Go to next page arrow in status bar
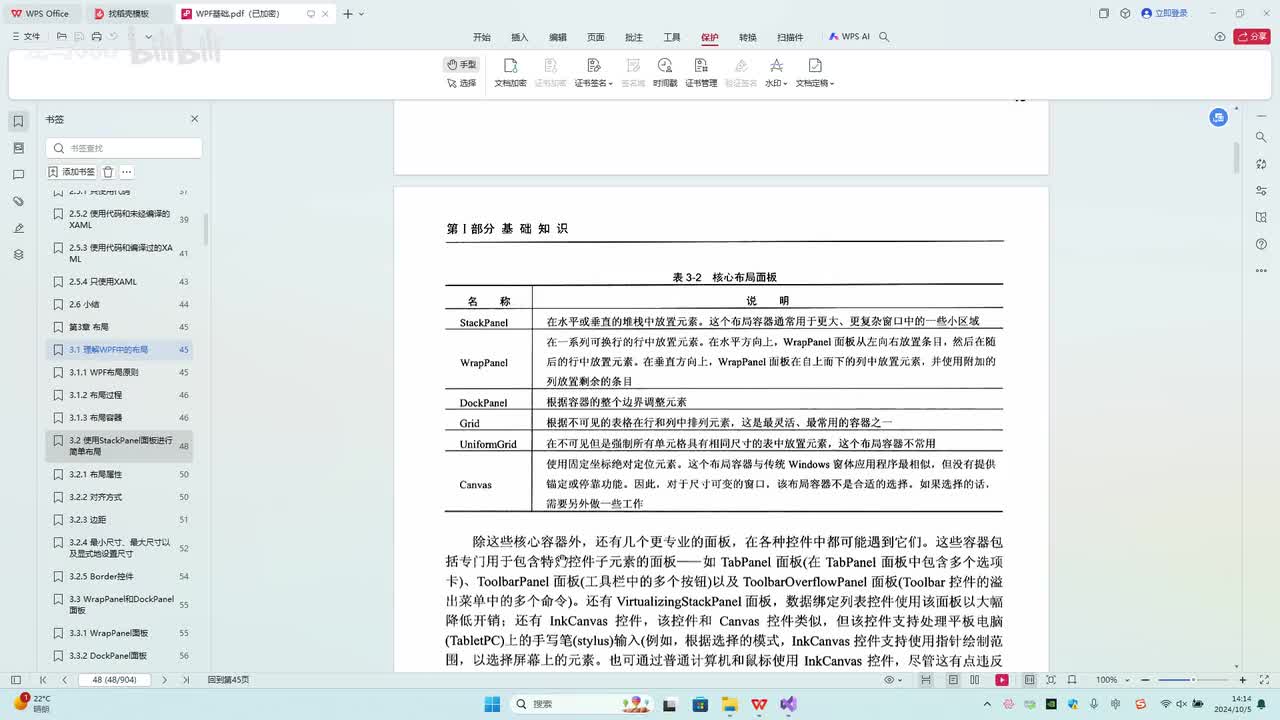Image resolution: width=1280 pixels, height=720 pixels. coord(165,680)
